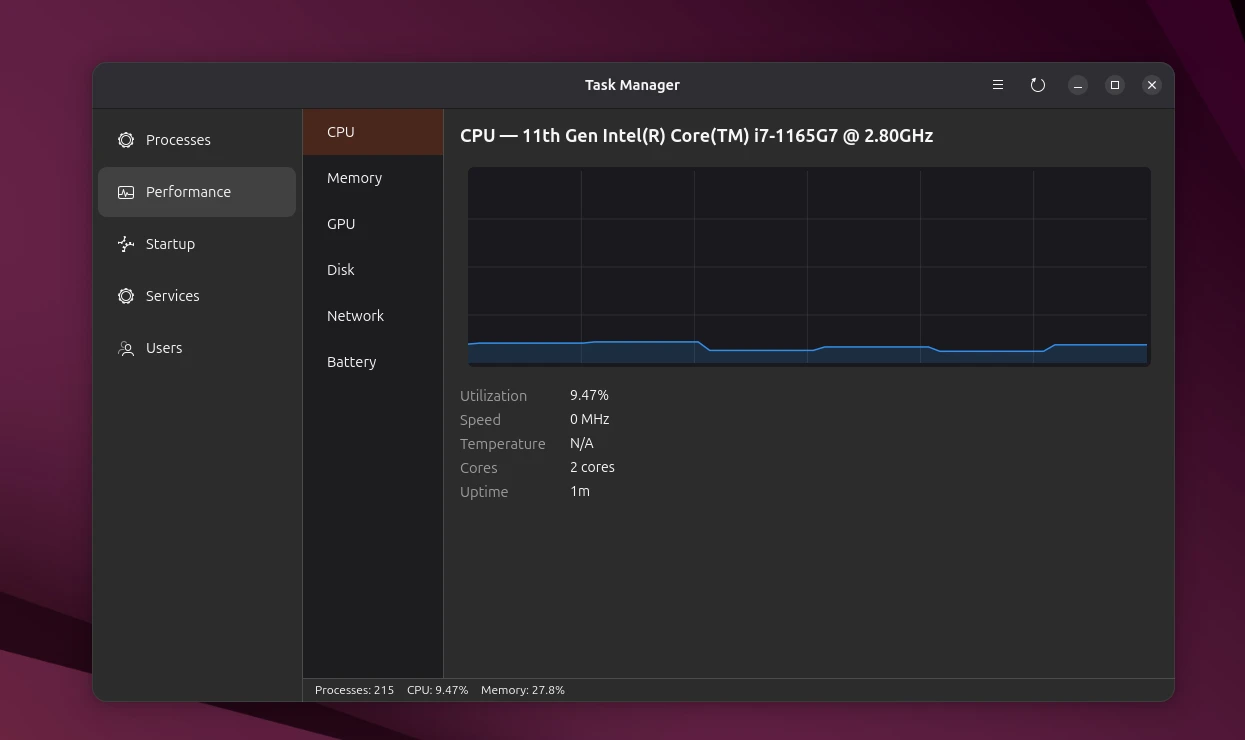The image size is (1245, 740).
Task: Switch to the Network tab
Action: click(x=355, y=315)
